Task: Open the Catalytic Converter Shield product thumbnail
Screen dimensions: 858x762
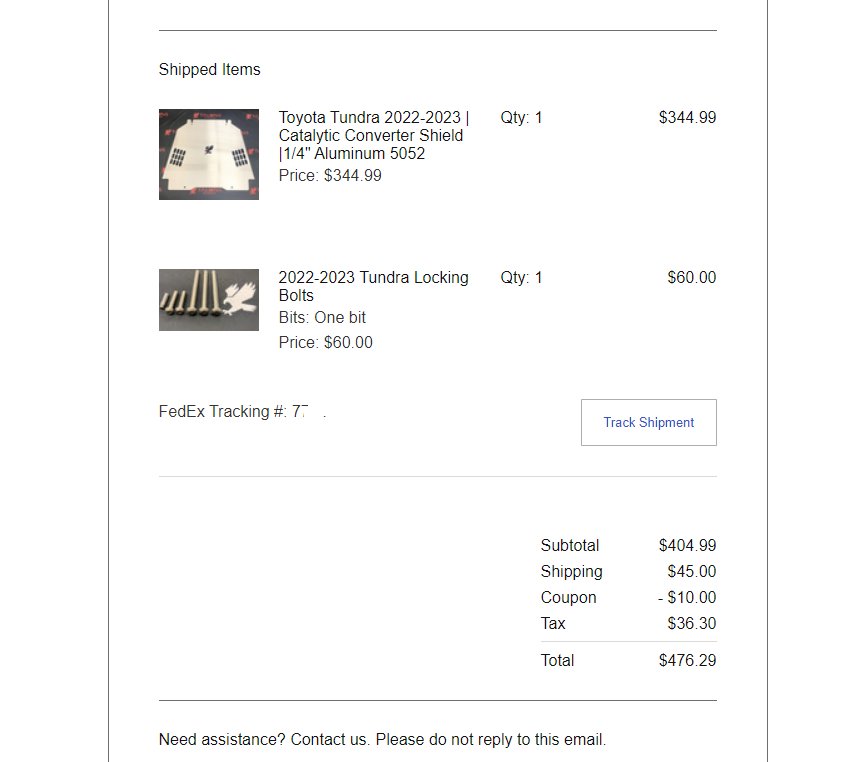Action: tap(208, 154)
